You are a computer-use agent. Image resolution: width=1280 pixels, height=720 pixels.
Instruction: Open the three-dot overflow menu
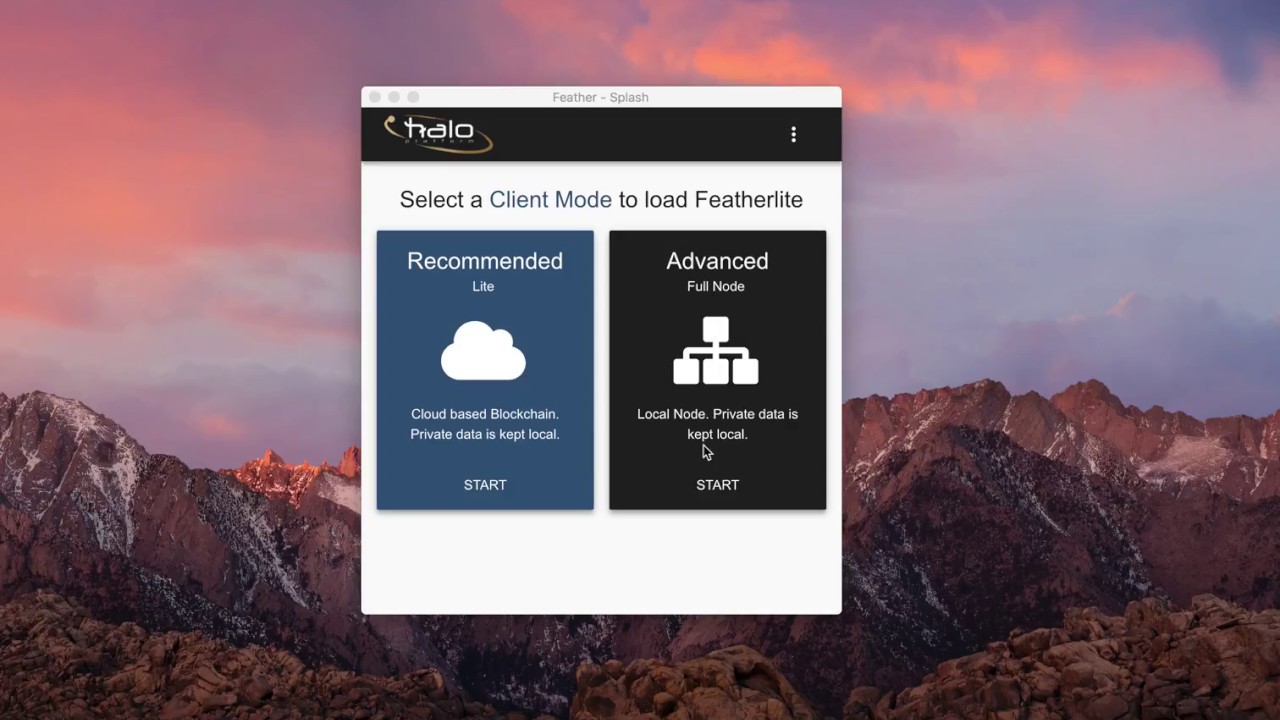(793, 134)
